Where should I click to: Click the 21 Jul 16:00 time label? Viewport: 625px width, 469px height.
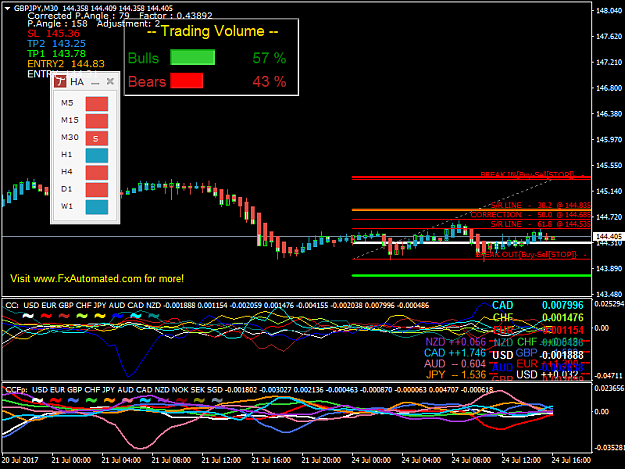point(271,460)
